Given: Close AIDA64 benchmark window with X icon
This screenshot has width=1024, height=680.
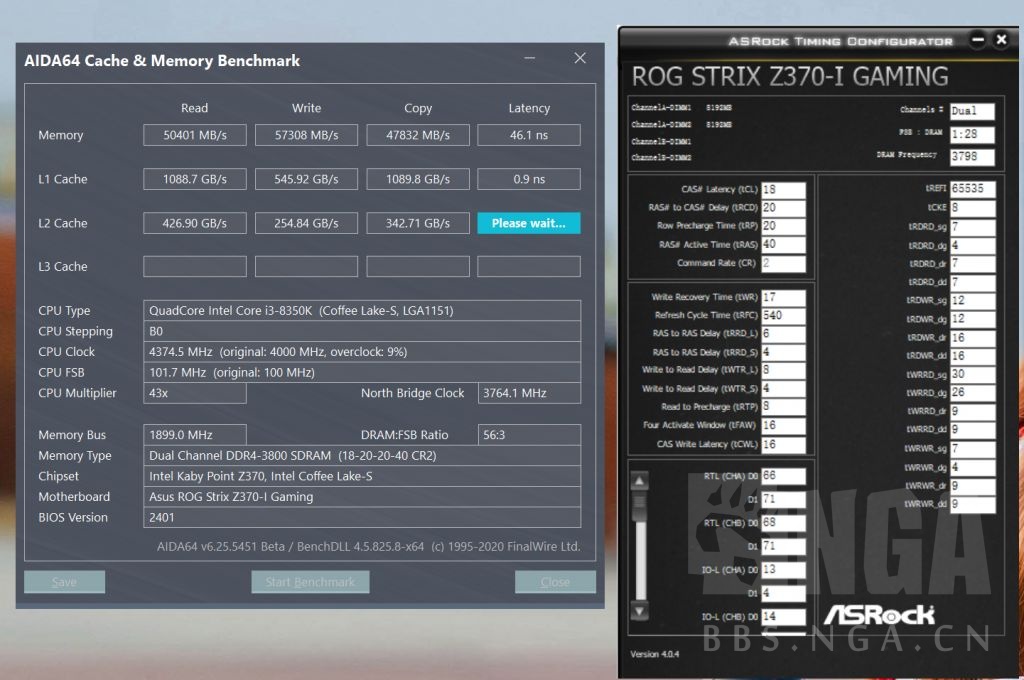Looking at the screenshot, I should tap(580, 58).
